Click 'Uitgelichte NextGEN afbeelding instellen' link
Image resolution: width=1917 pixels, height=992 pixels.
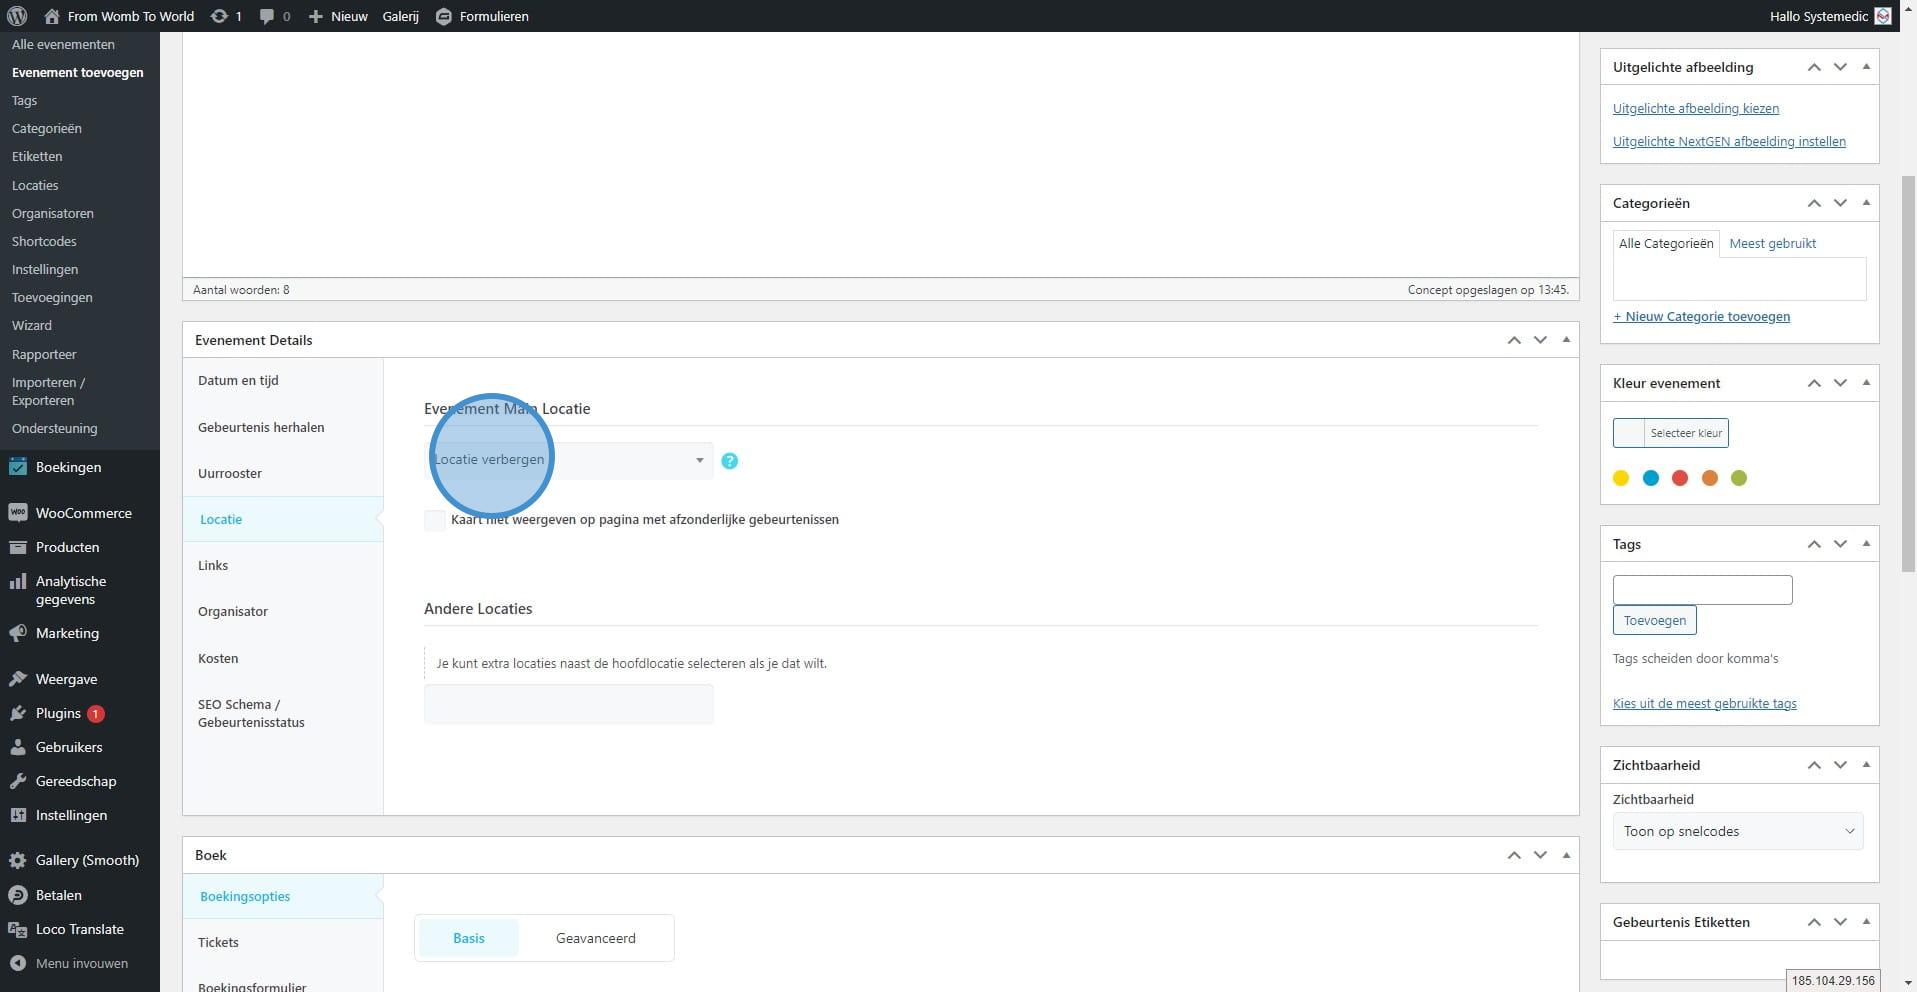click(x=1729, y=141)
